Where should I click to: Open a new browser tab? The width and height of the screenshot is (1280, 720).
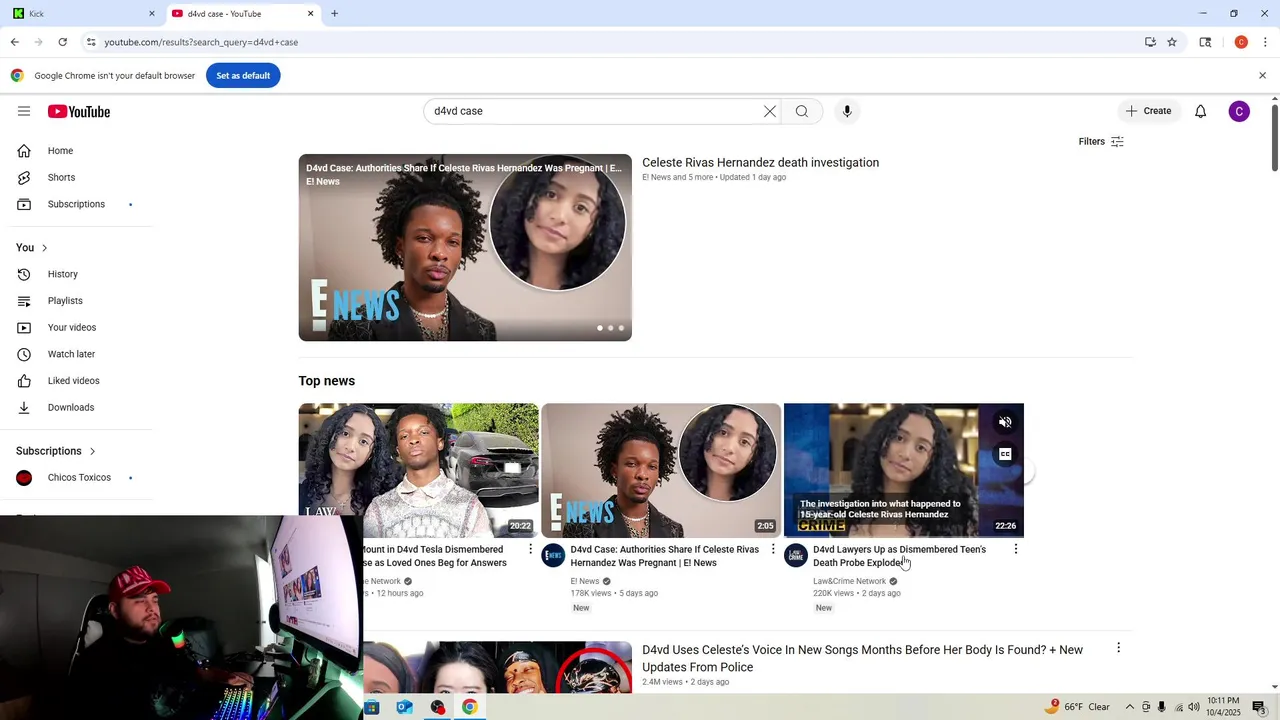(x=334, y=14)
